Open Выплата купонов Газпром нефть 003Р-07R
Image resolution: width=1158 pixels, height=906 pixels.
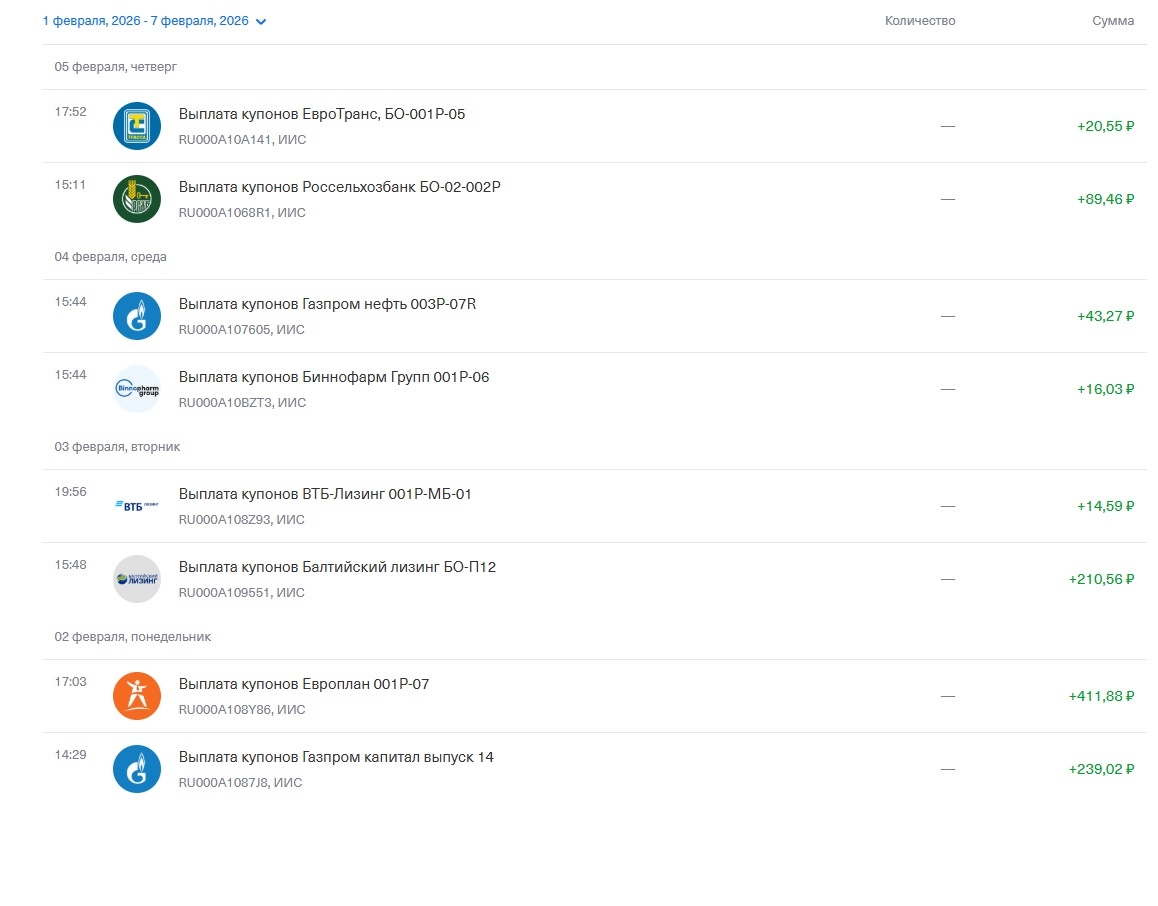tap(327, 303)
